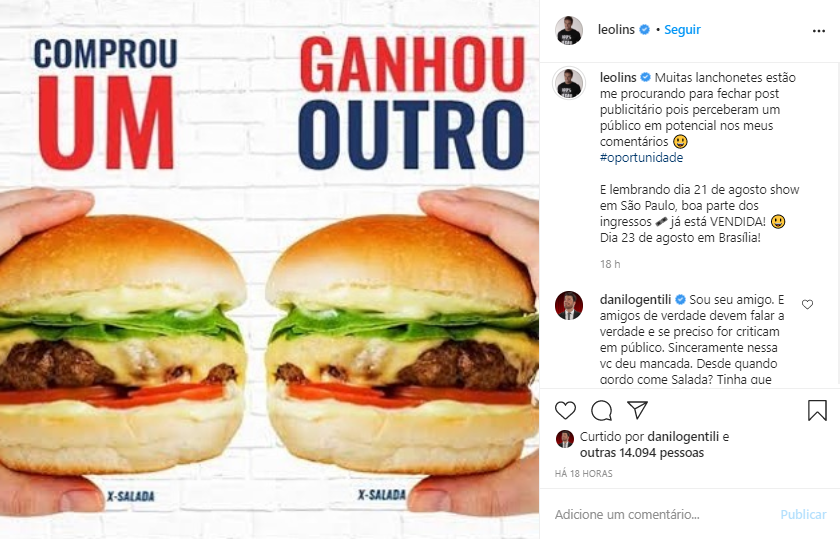
Task: Like the post with the heart icon
Action: click(565, 410)
